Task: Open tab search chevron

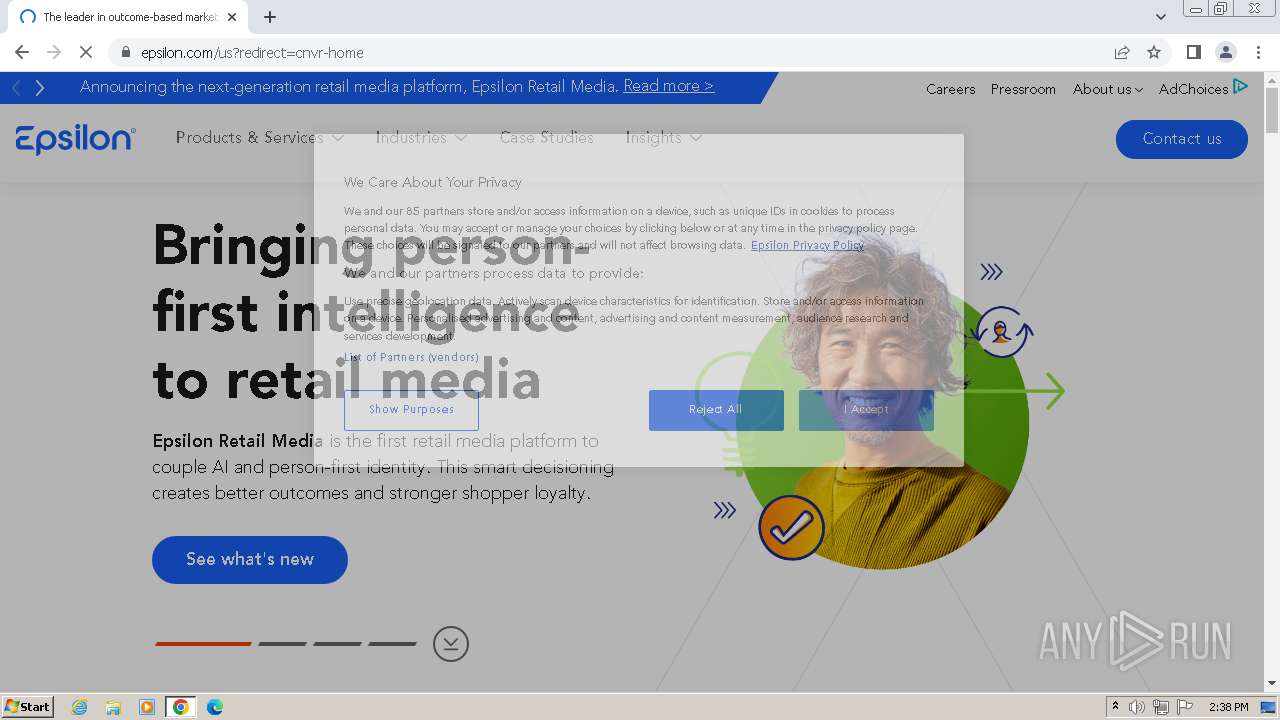Action: click(x=1160, y=17)
